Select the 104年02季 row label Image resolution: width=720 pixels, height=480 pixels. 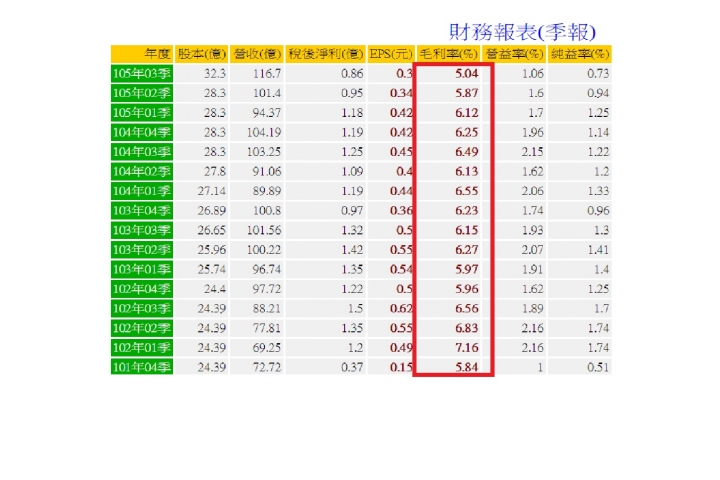pyautogui.click(x=142, y=172)
